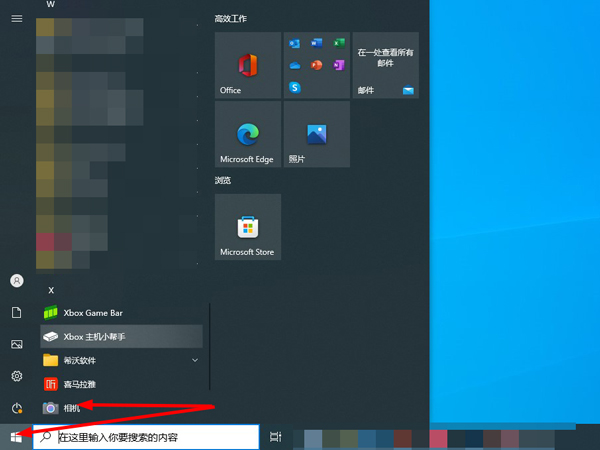
Task: Open Excel in the Office folder tile
Action: click(x=339, y=43)
